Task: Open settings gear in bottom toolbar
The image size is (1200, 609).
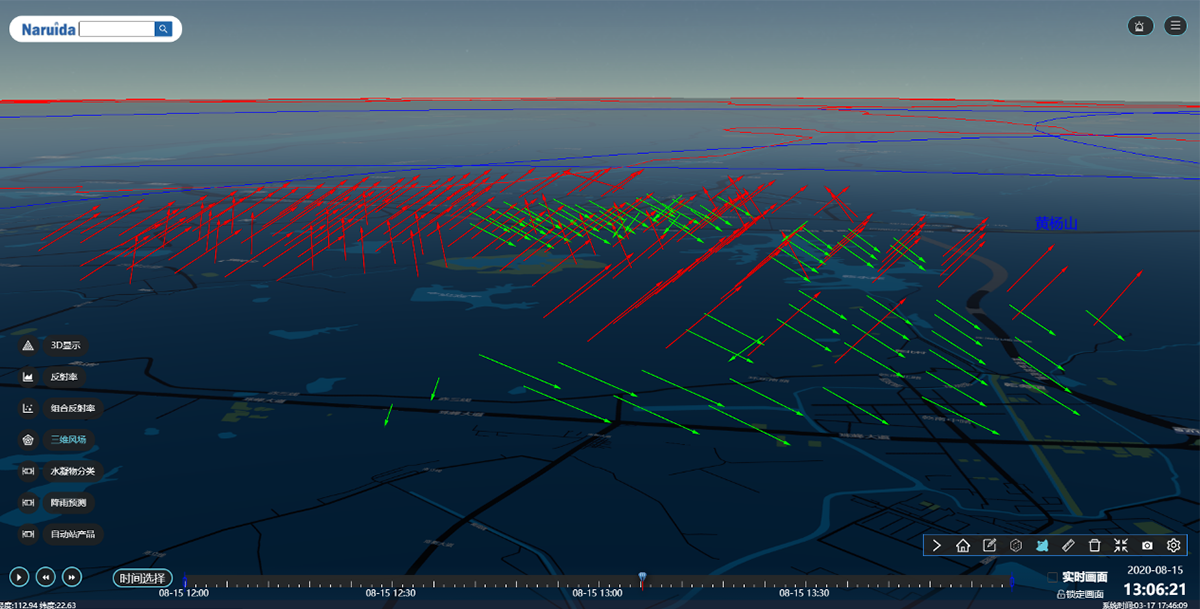Action: coord(1174,545)
